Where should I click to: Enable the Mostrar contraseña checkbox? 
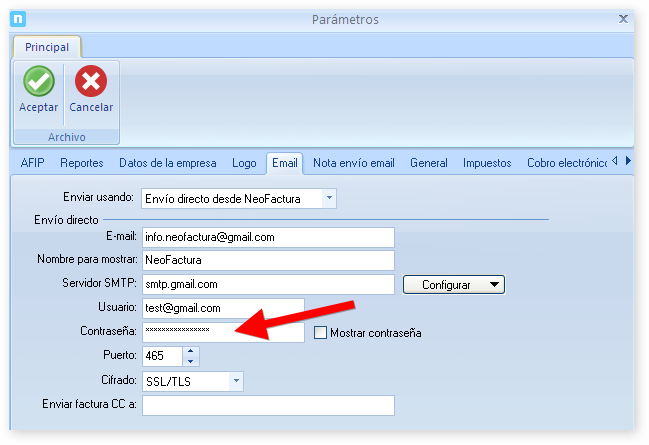tap(321, 333)
